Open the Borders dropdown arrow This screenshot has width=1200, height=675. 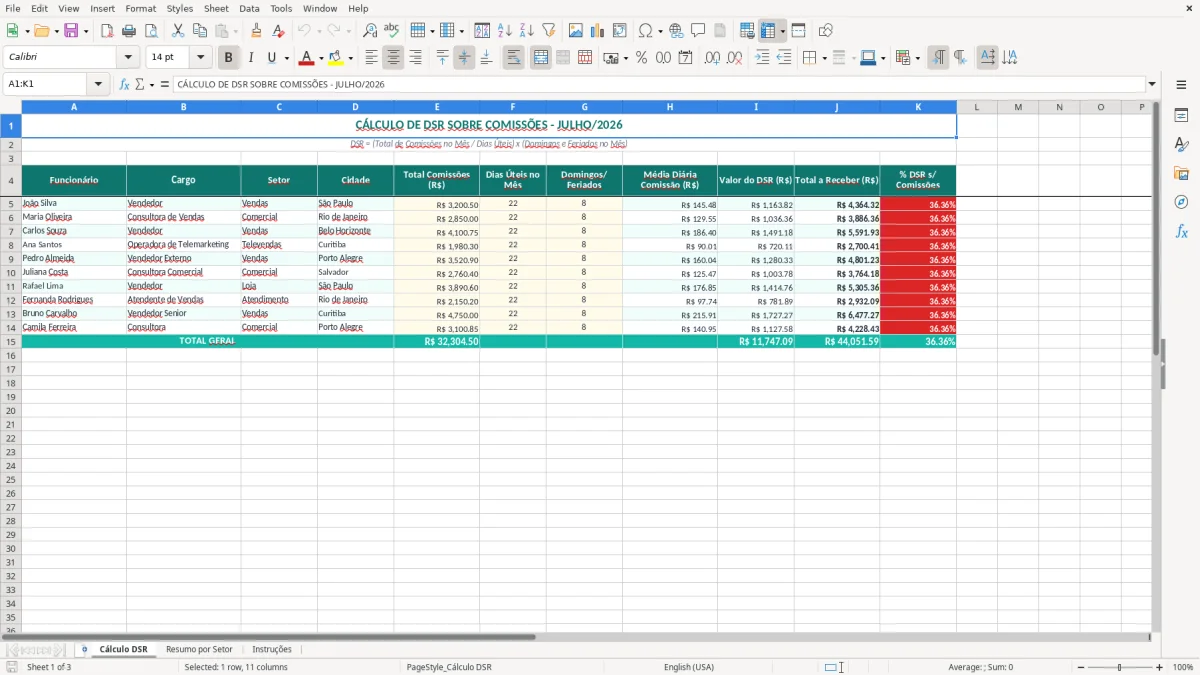coord(824,58)
